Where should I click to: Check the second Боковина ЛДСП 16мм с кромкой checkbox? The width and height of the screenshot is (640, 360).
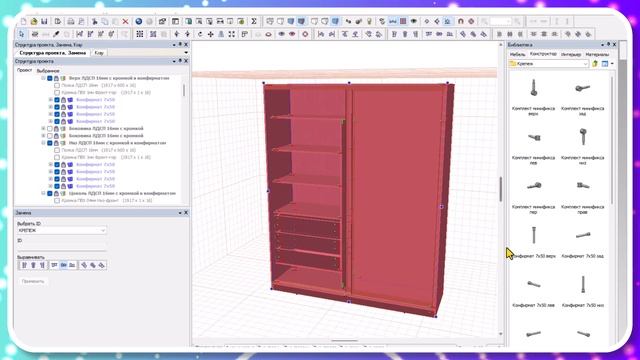[50, 136]
